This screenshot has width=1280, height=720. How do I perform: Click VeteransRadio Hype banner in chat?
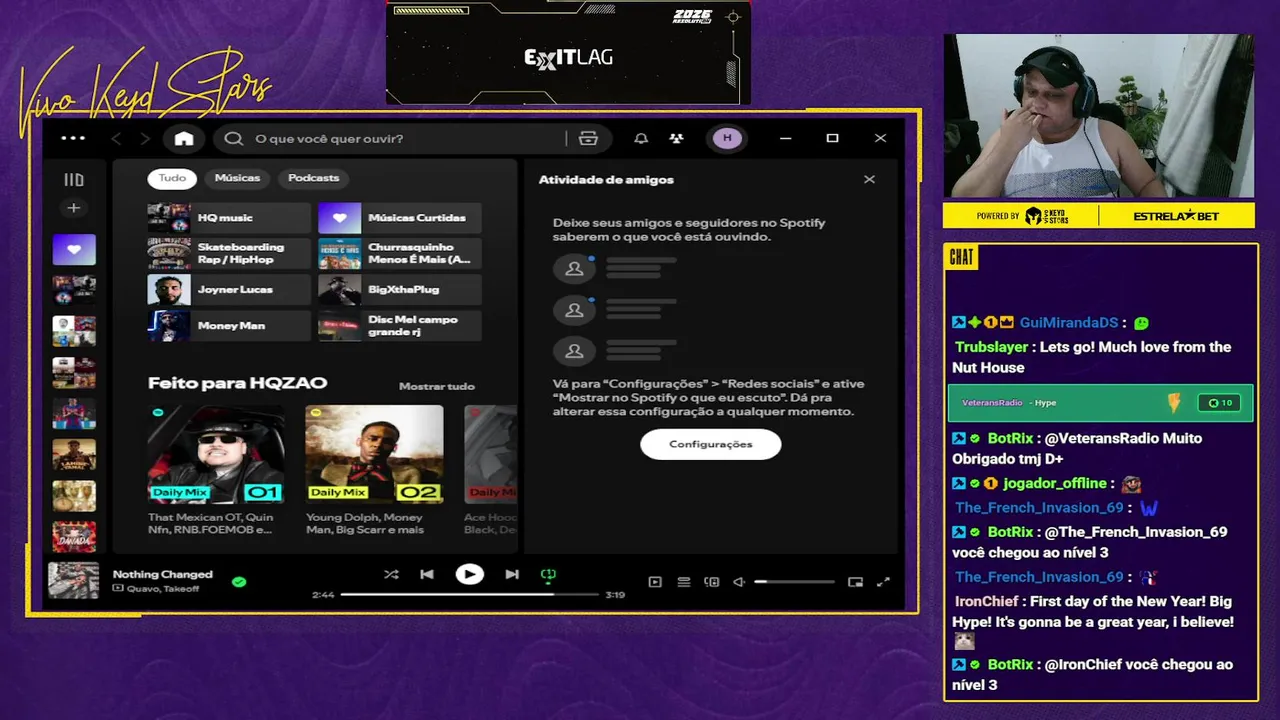[x=1100, y=403]
